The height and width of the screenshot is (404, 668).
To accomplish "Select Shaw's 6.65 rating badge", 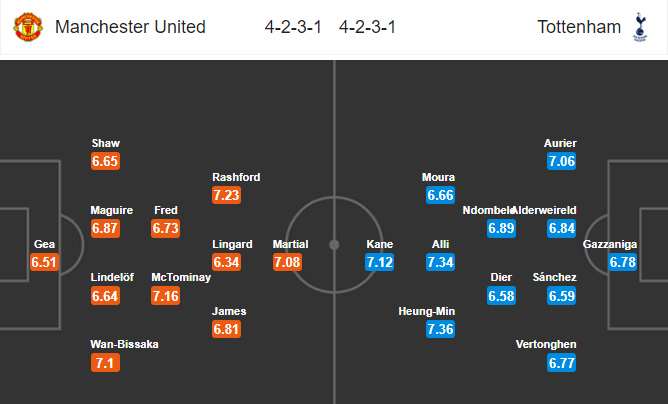I will [x=105, y=161].
